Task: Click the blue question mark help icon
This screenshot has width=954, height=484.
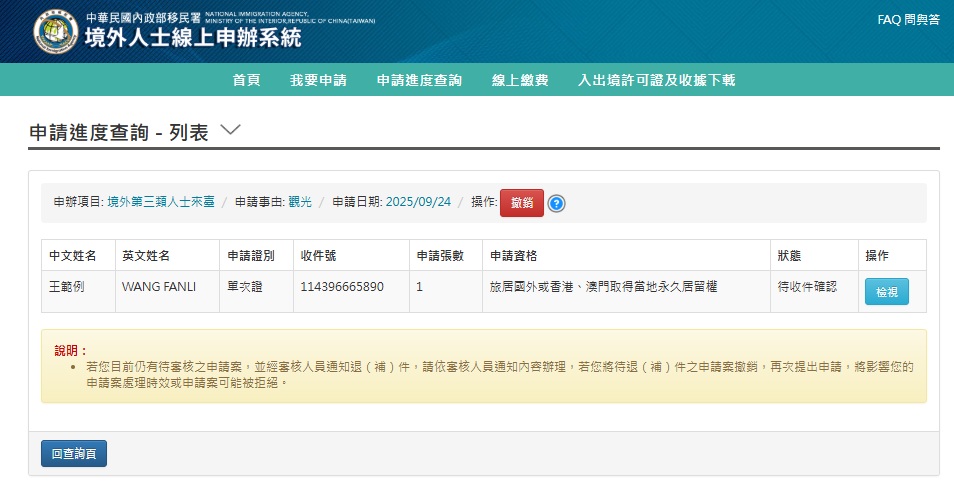Action: (557, 203)
